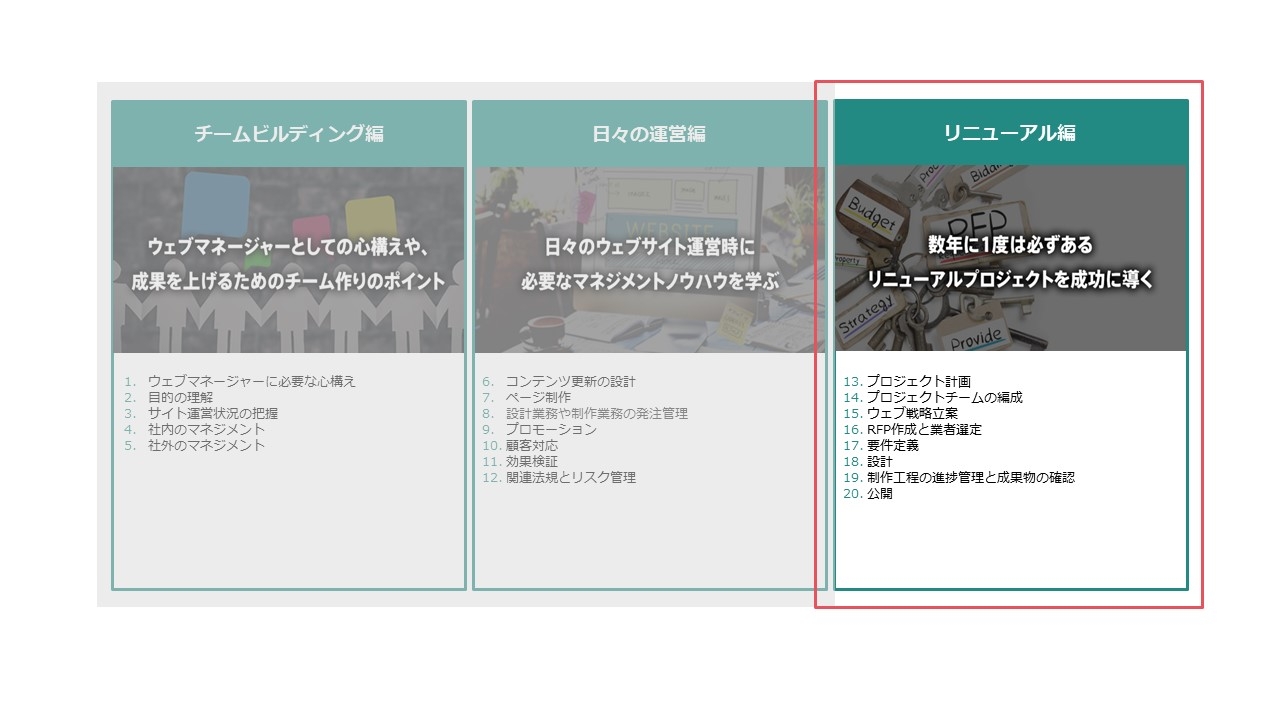Click the プロモーション list item
1280x720 pixels.
click(550, 429)
